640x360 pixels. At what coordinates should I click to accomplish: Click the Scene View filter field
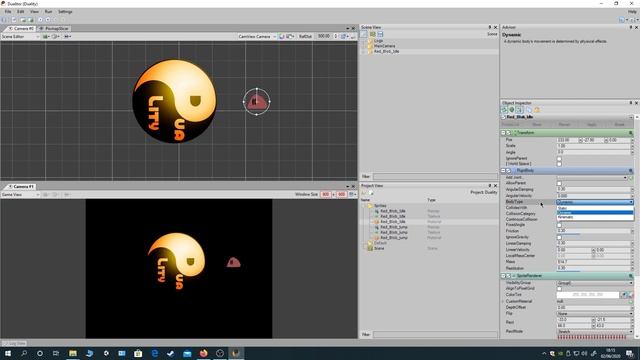[x=435, y=176]
